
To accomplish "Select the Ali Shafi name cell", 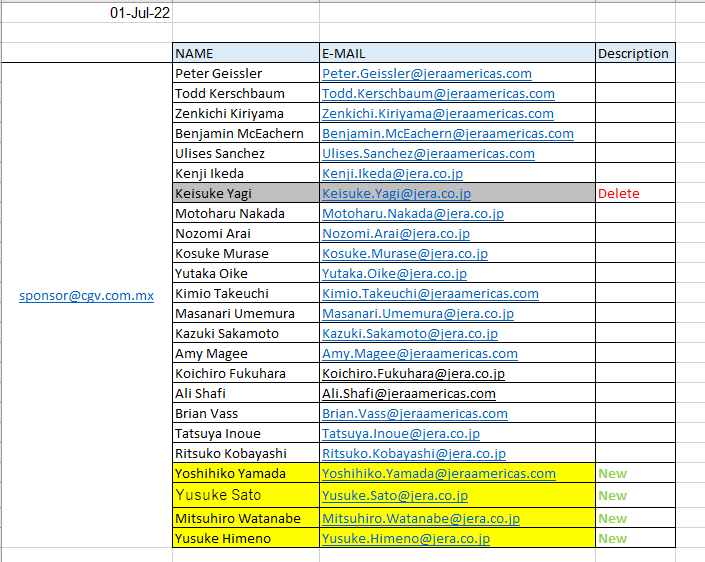I will [246, 393].
